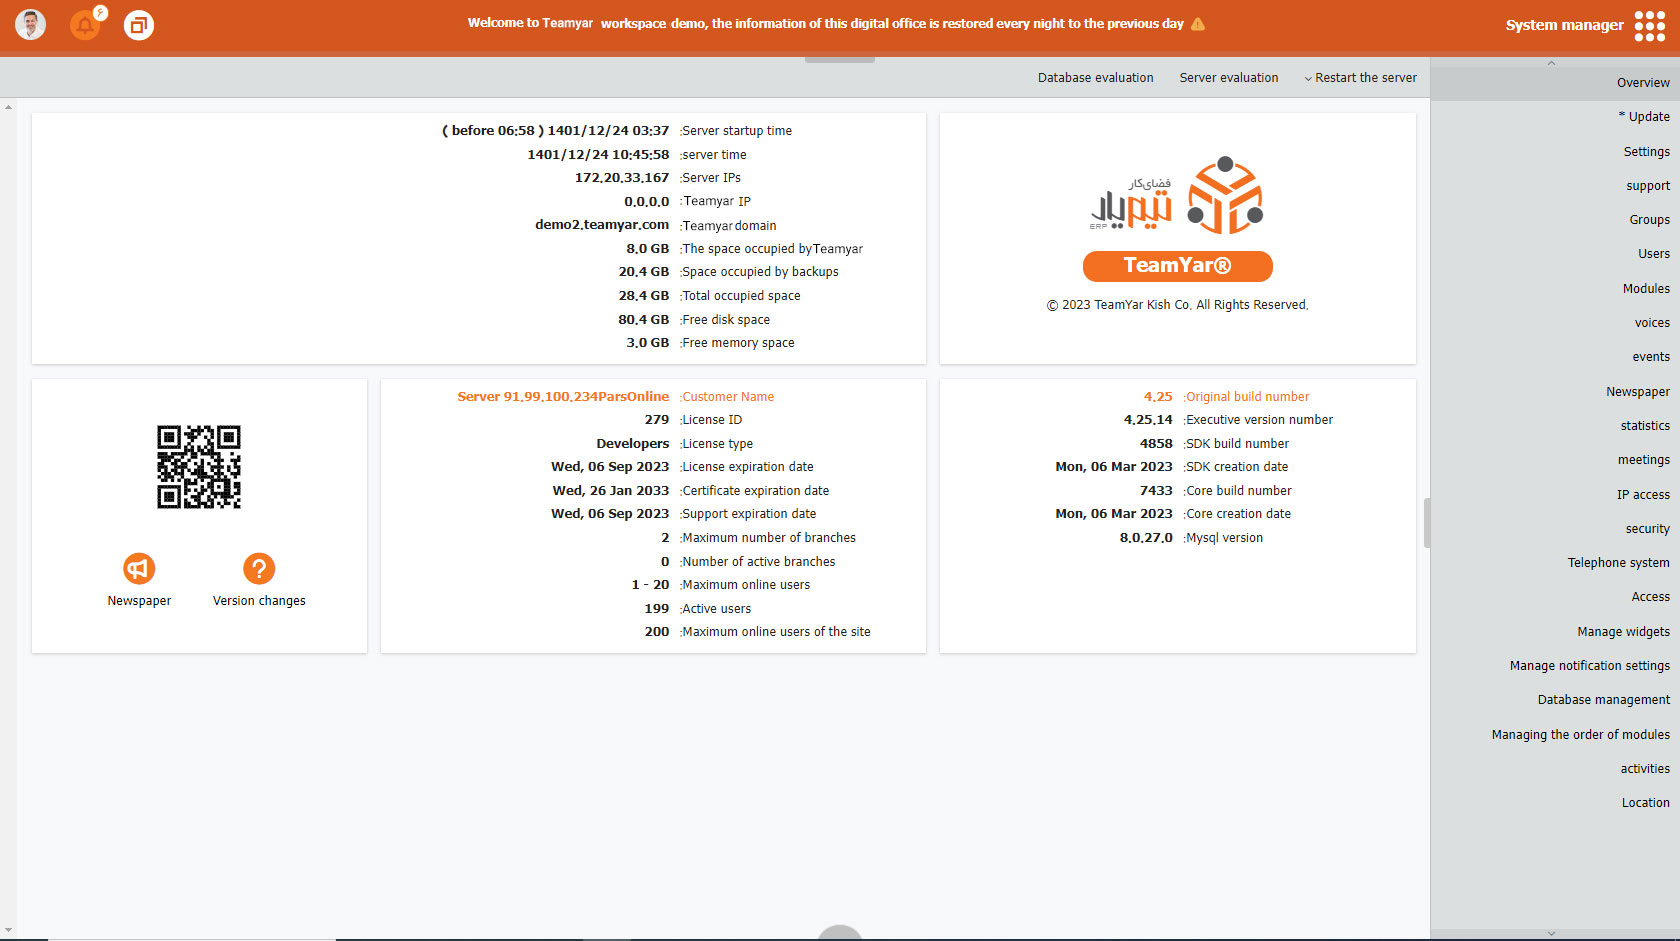Image resolution: width=1680 pixels, height=941 pixels.
Task: Click Original build number value 4.25
Action: [x=1158, y=397]
